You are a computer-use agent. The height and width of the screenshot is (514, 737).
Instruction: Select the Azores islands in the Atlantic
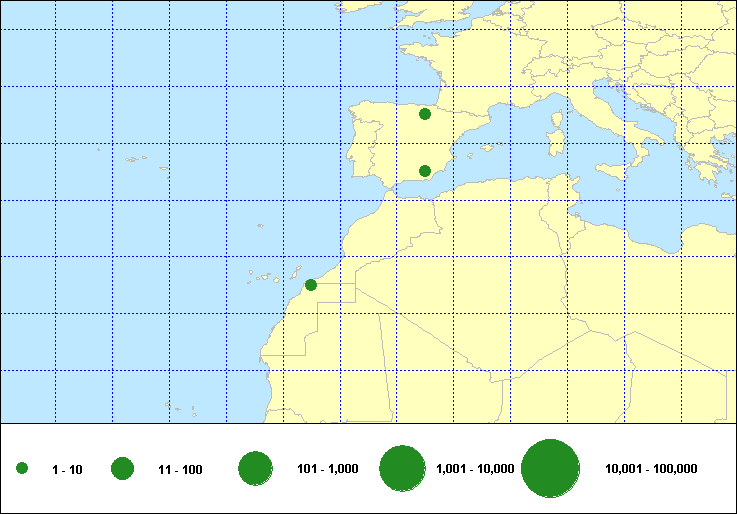[133, 158]
